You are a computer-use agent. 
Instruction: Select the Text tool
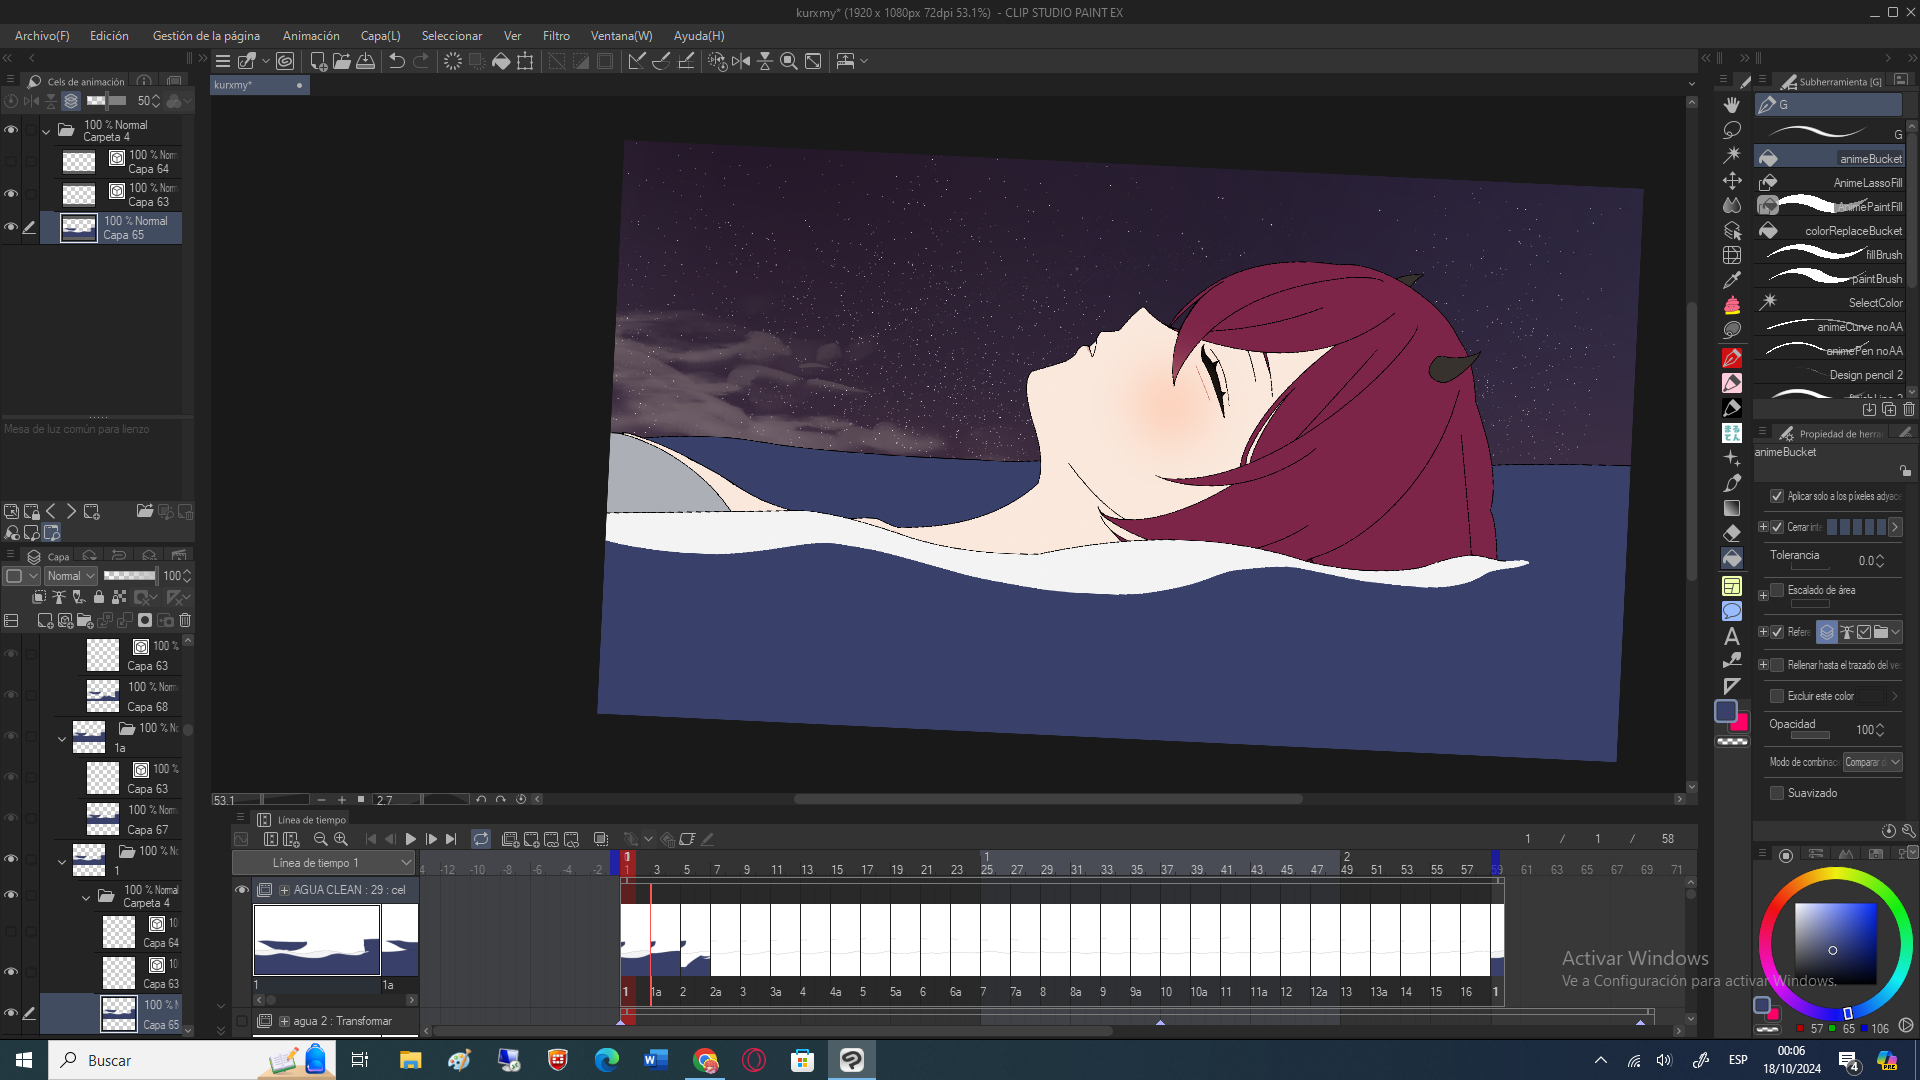1732,636
